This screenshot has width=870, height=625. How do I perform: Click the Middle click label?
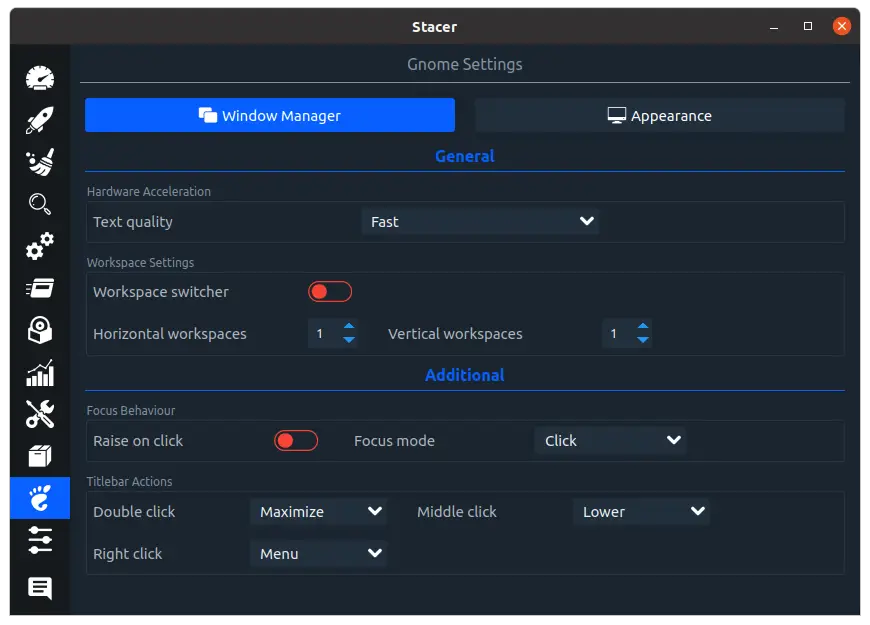(x=457, y=512)
